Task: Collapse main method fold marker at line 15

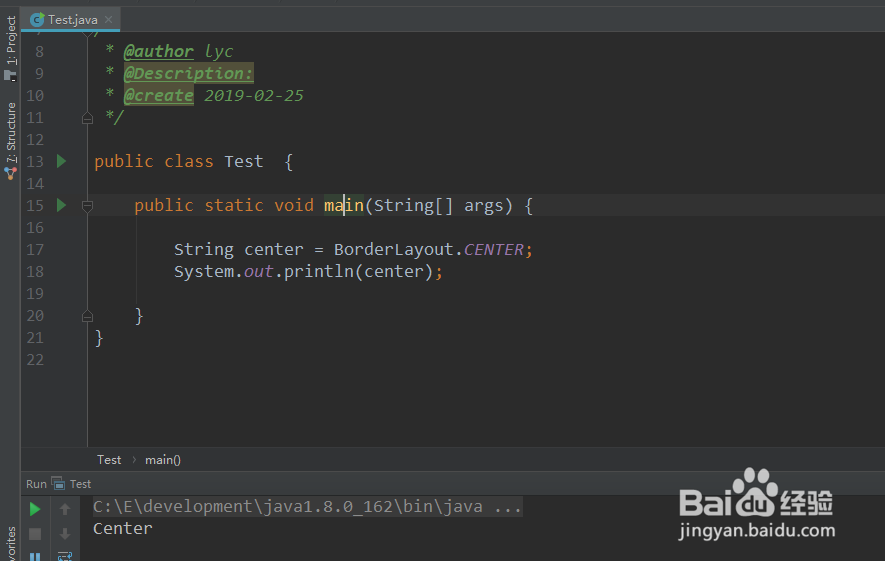Action: (x=87, y=206)
